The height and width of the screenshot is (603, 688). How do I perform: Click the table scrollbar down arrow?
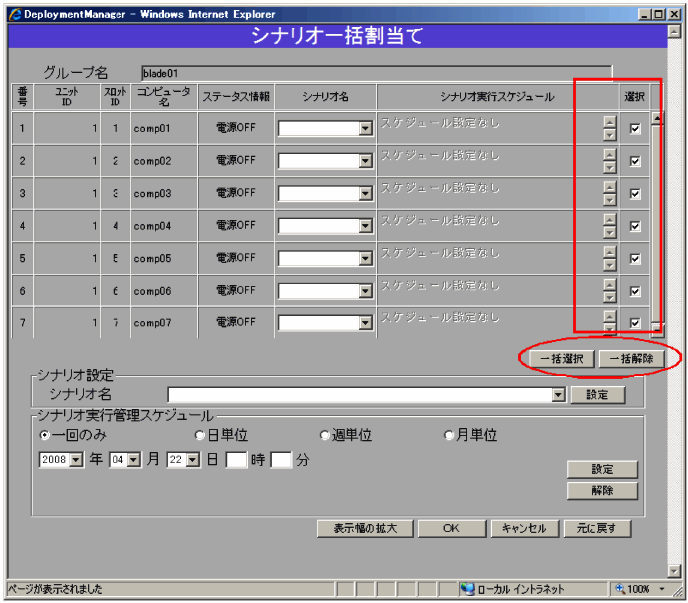[657, 329]
